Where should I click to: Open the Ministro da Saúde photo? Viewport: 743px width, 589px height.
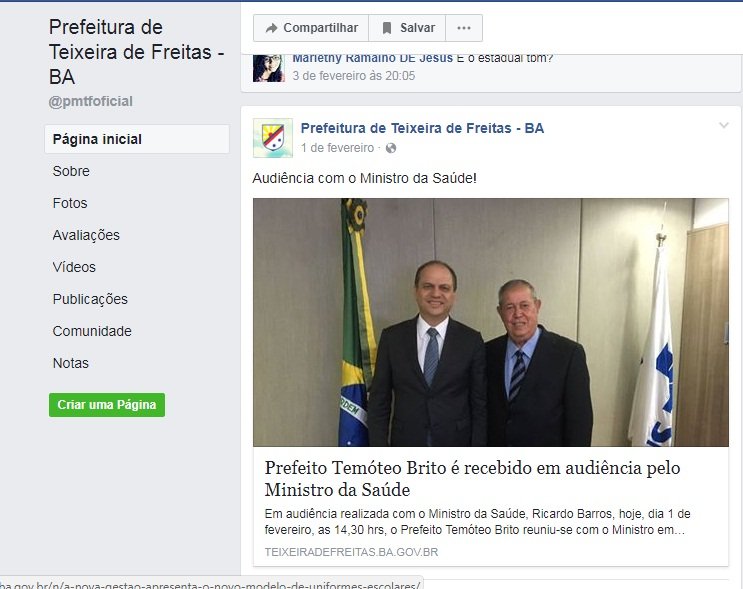point(490,322)
